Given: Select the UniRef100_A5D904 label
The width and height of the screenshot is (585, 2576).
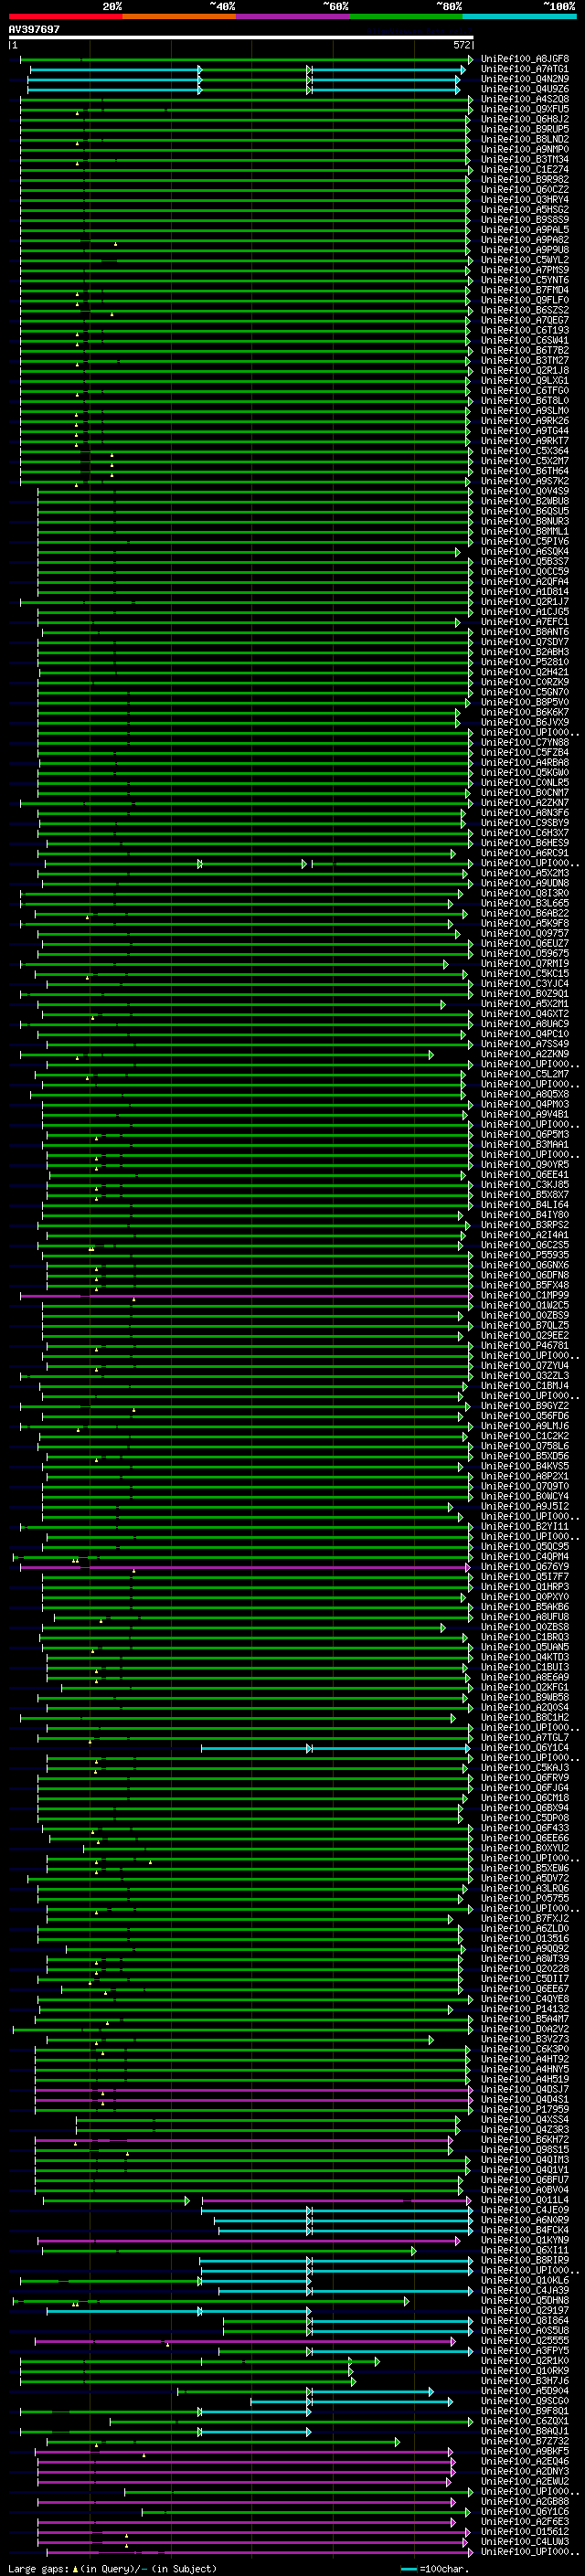Looking at the screenshot, I should click(525, 2391).
